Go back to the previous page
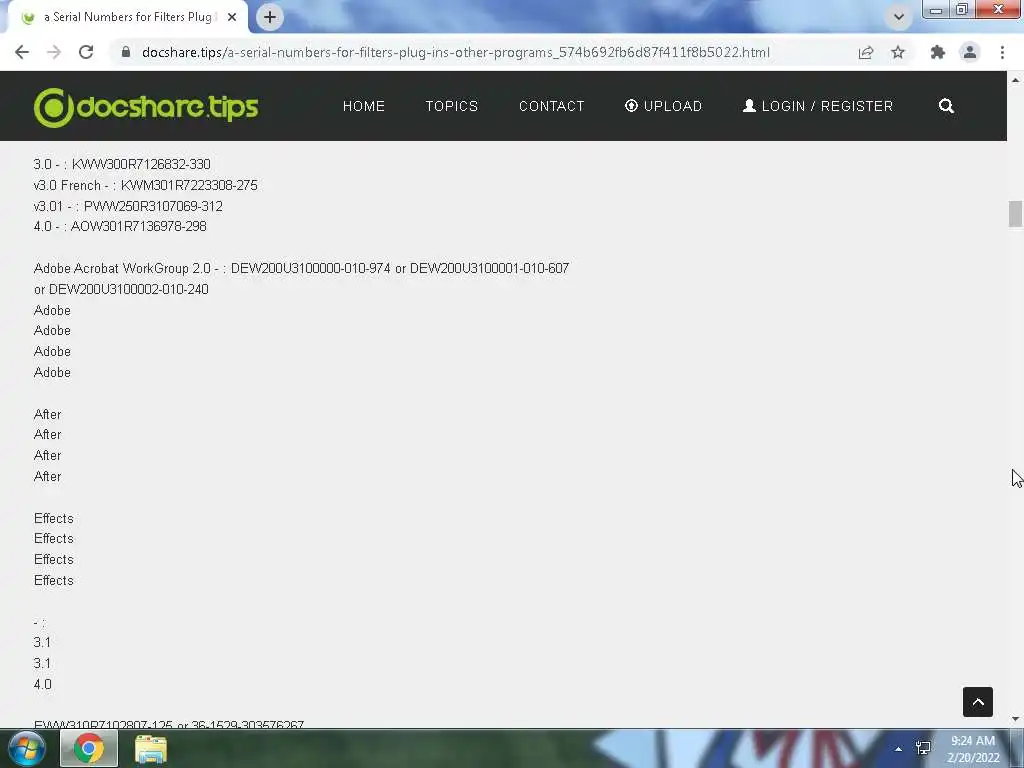This screenshot has width=1024, height=768. tap(22, 52)
